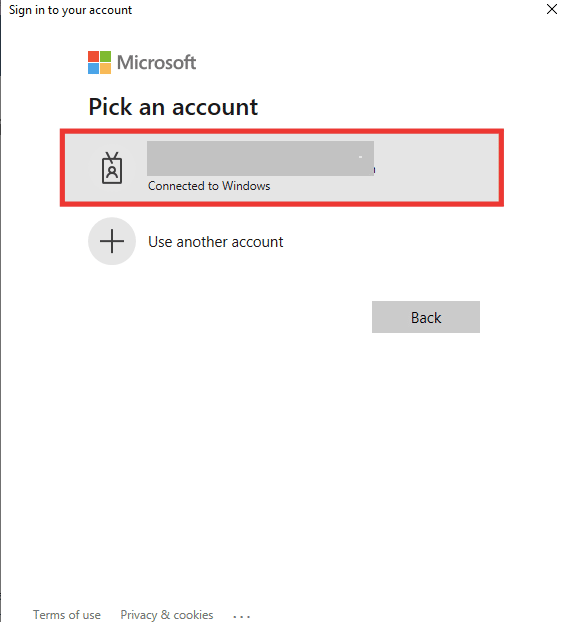Click the blue square of Microsoft logo
Viewport: 564px width, 622px height.
click(93, 69)
